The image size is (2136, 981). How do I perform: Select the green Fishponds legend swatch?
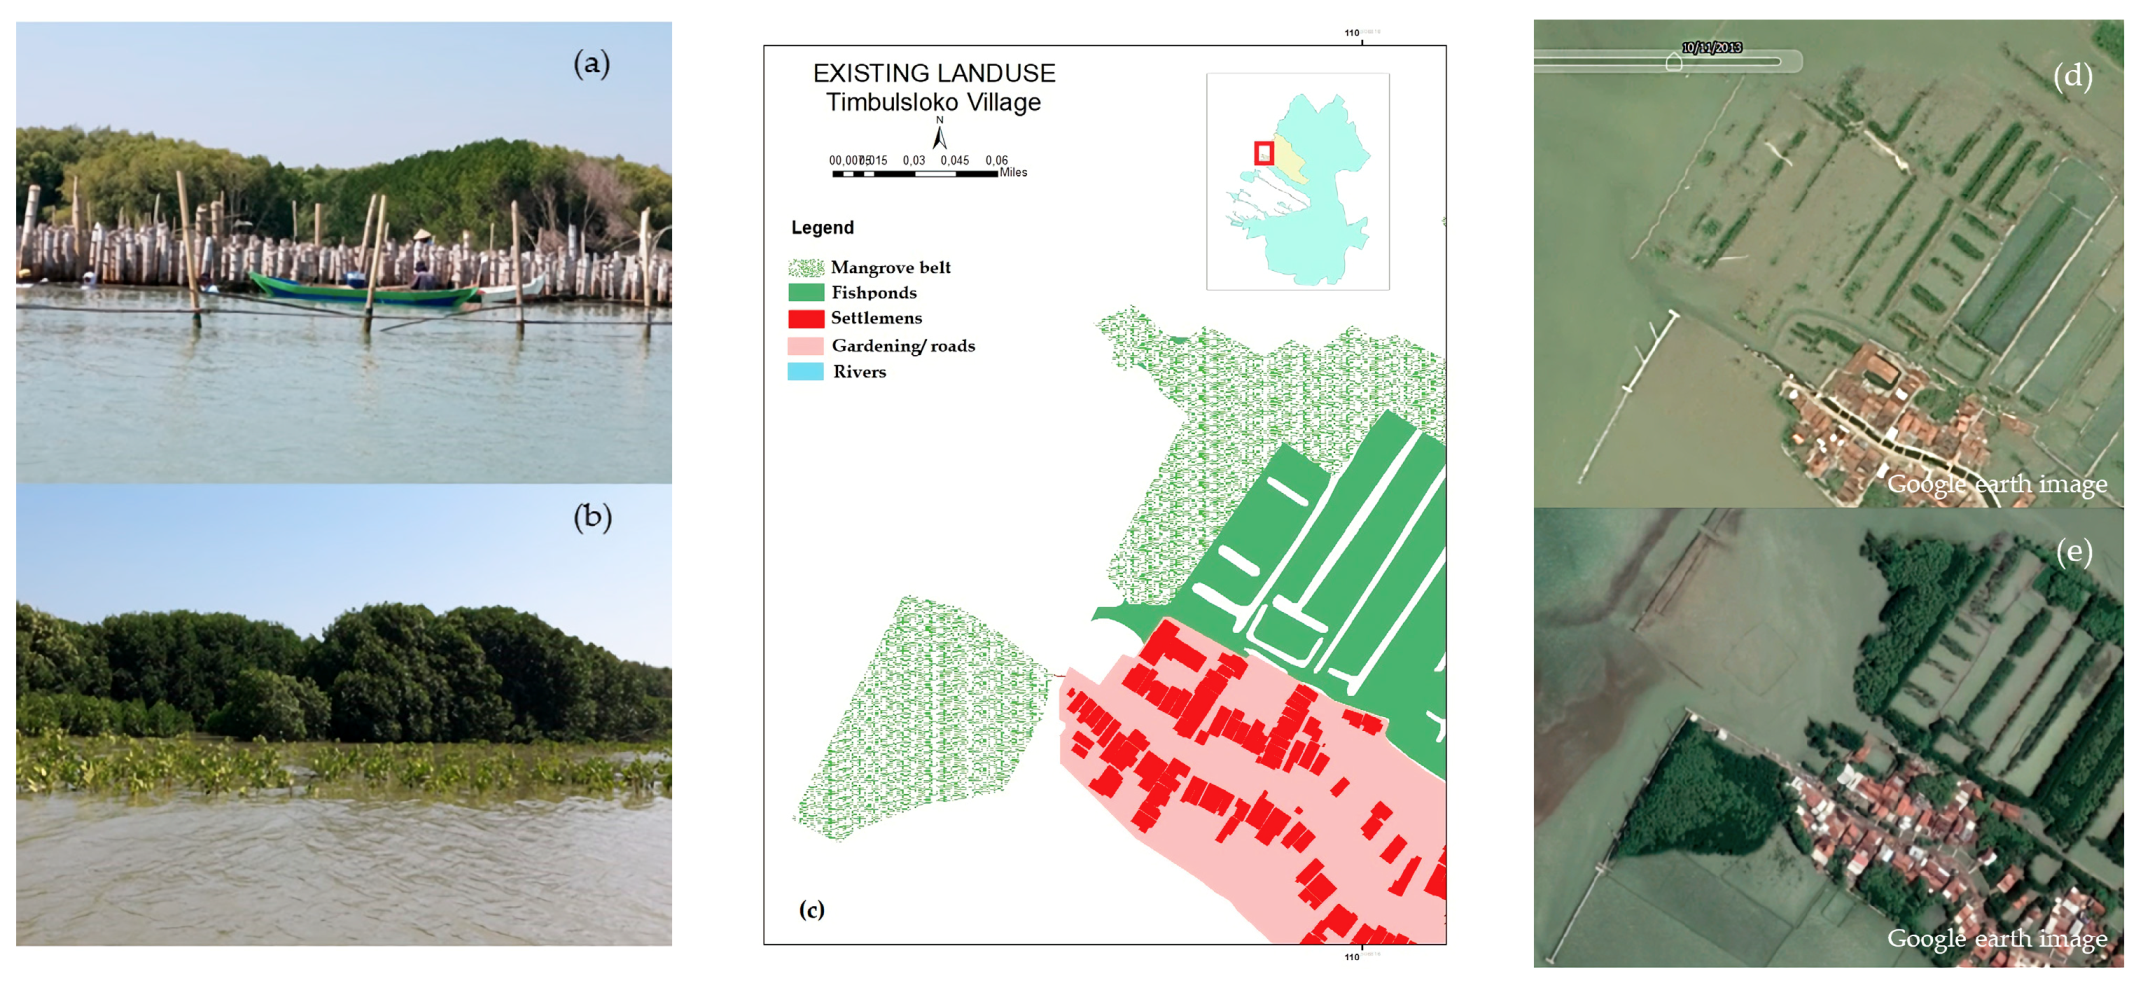click(806, 292)
